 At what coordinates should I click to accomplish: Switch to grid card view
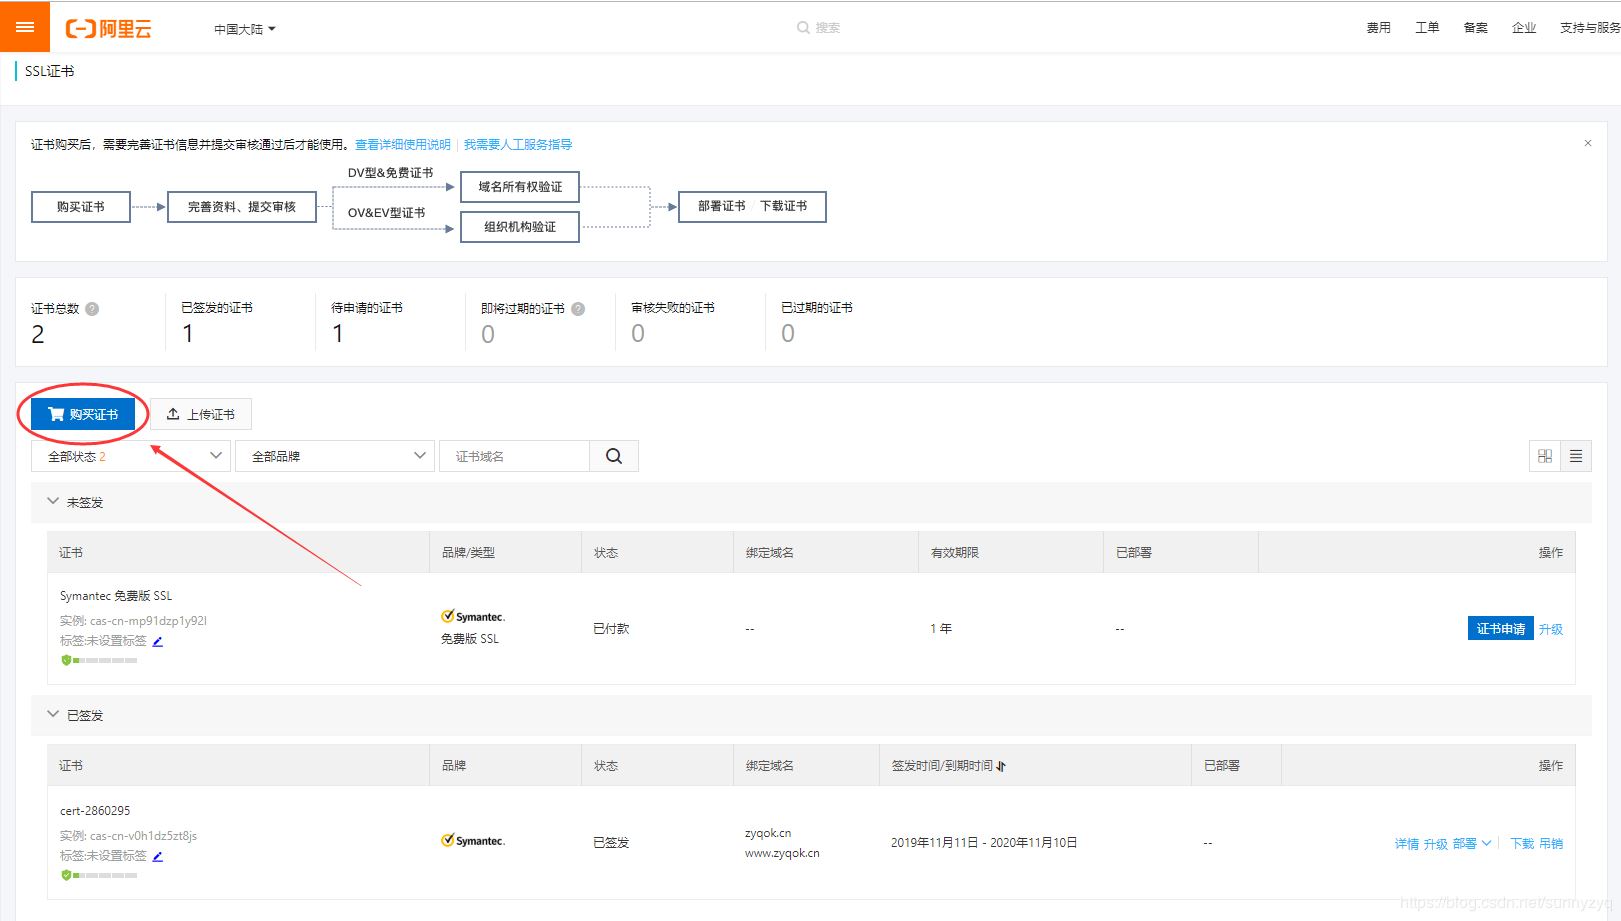coord(1545,456)
